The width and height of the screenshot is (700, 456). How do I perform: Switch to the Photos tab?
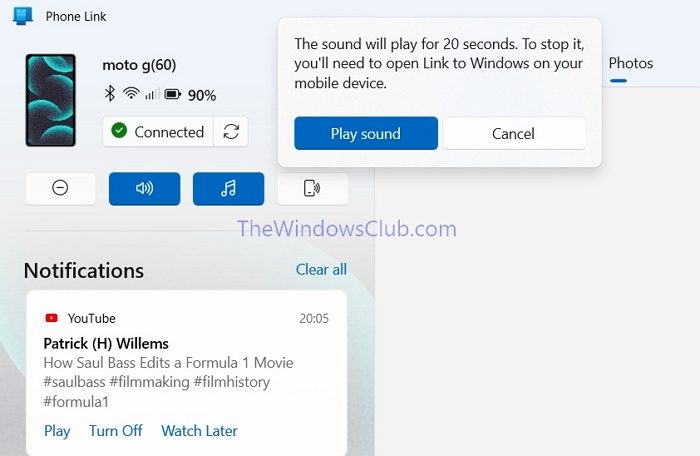tap(631, 63)
